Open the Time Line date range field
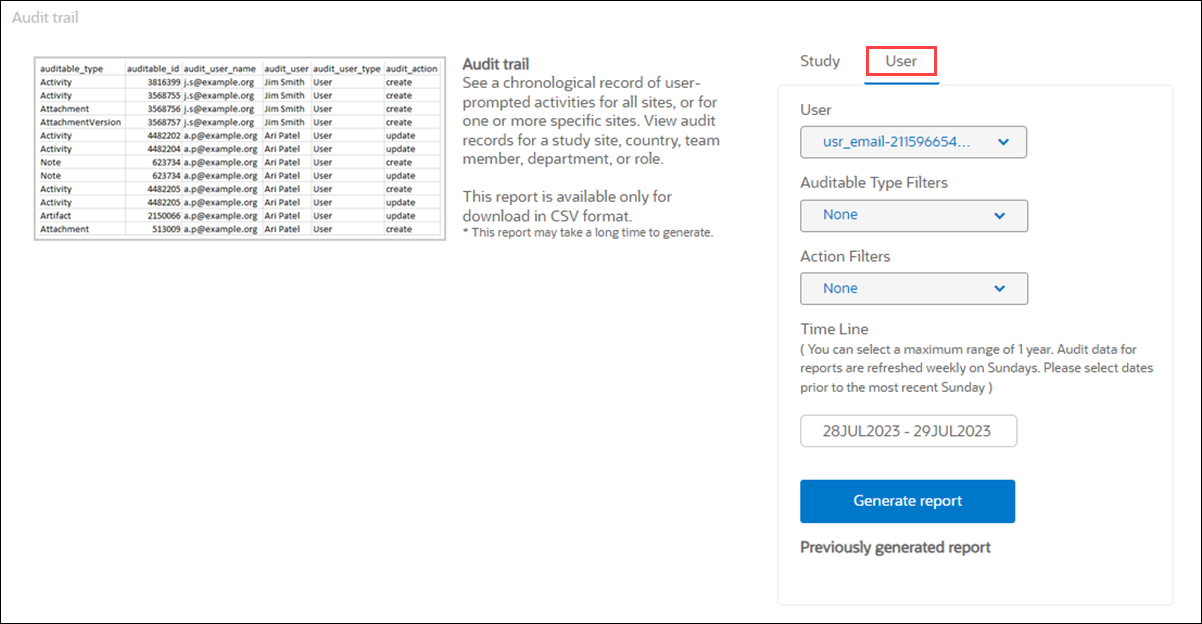Screen dimensions: 1202x624 click(908, 431)
